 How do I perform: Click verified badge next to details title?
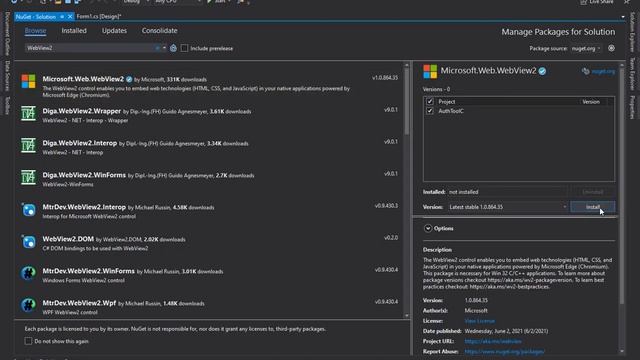tap(542, 71)
